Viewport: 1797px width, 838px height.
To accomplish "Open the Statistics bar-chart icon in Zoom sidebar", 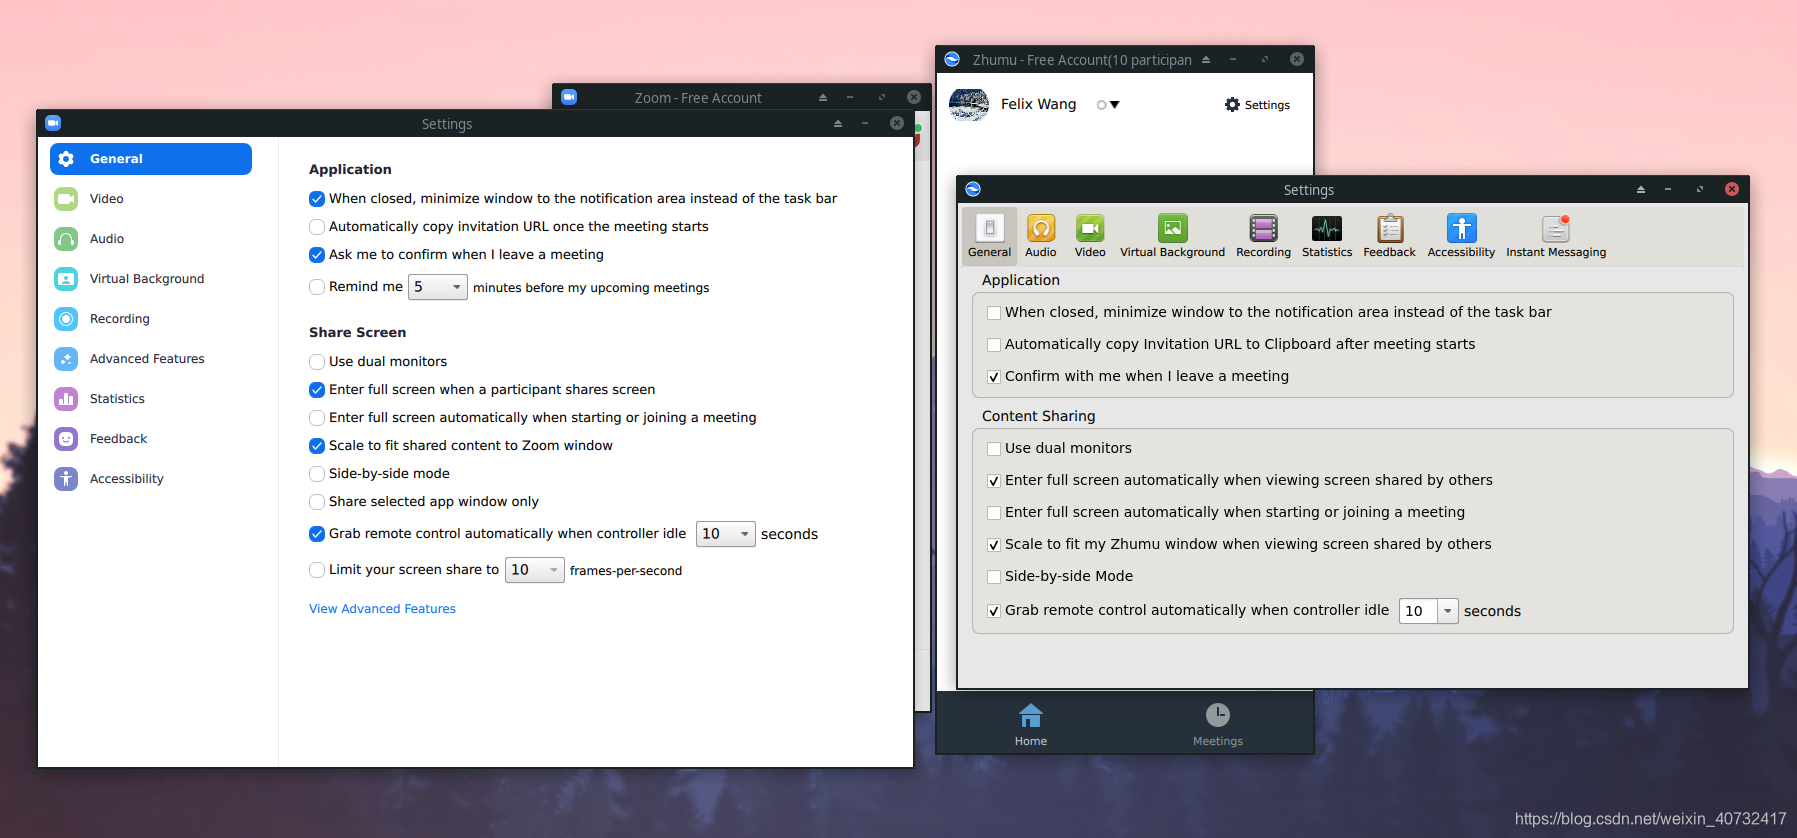I will point(66,399).
